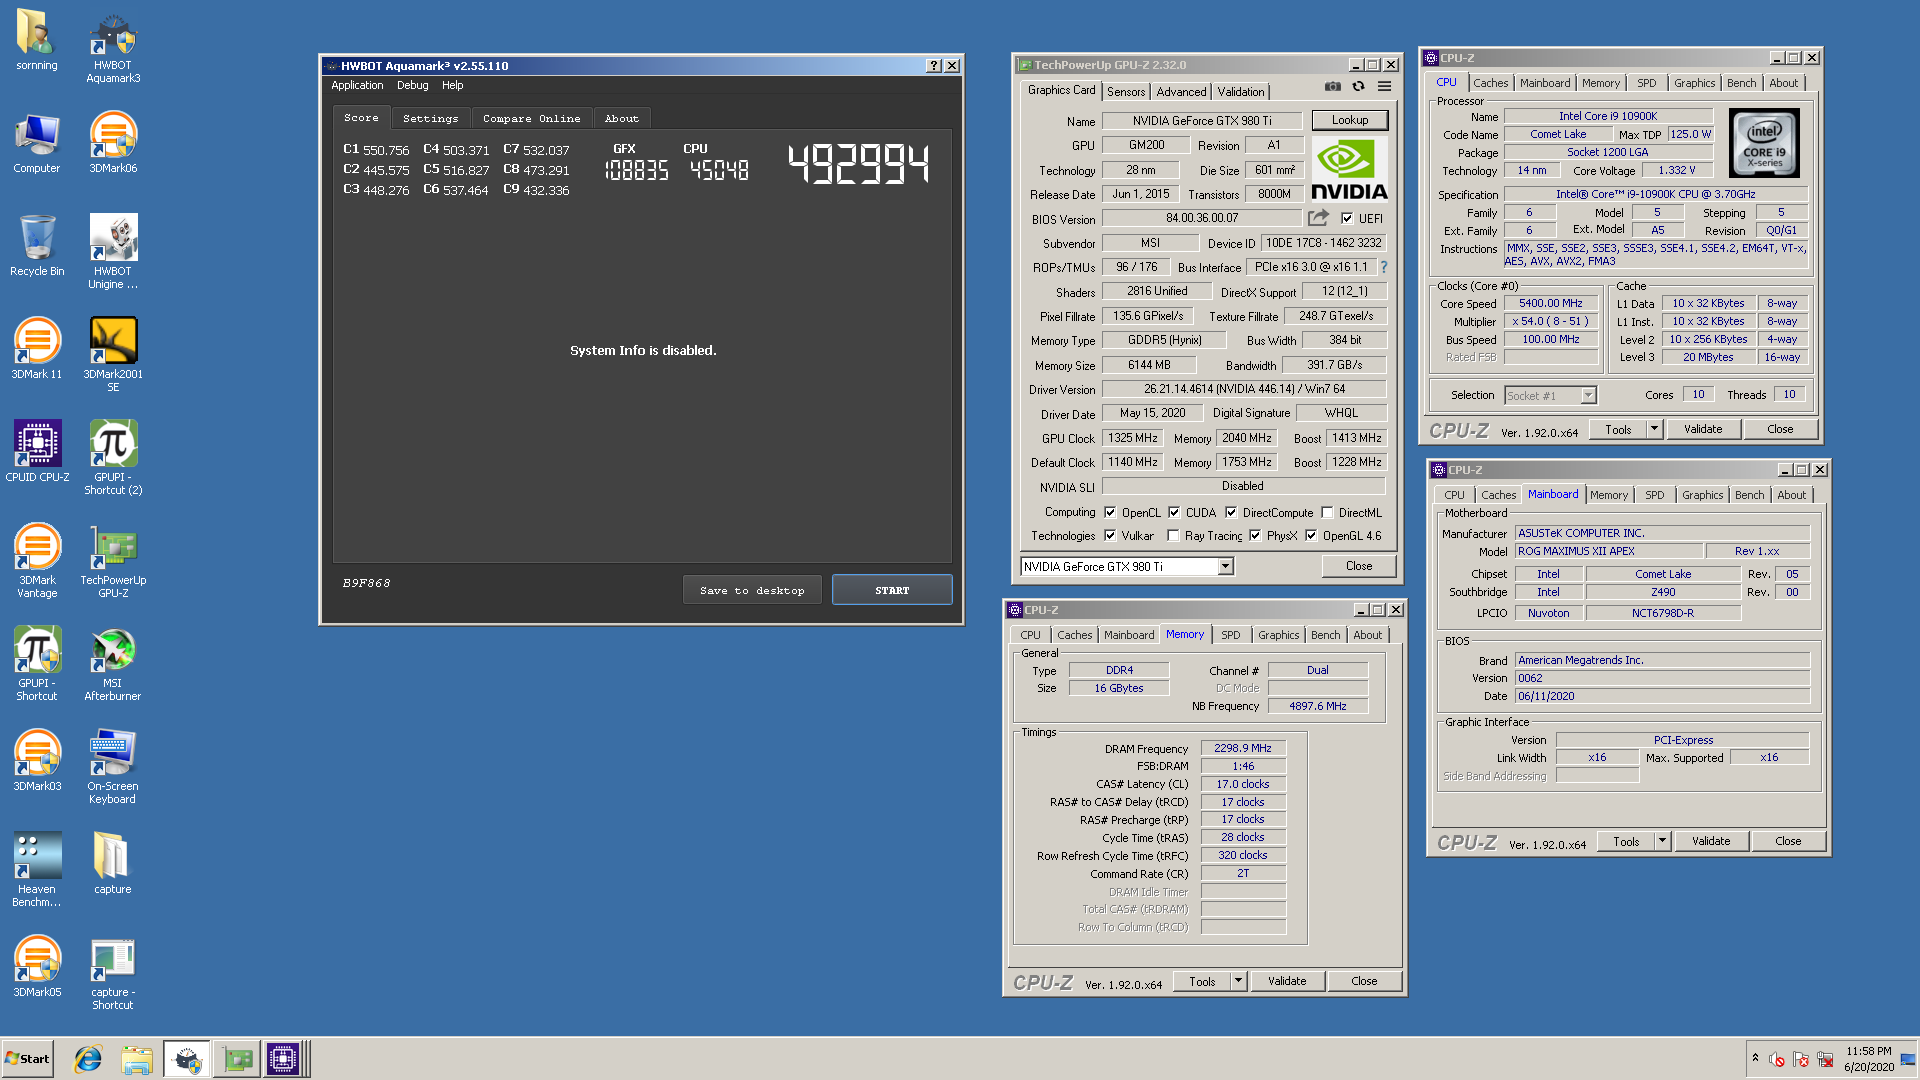Click the Windows Start button

[x=28, y=1059]
